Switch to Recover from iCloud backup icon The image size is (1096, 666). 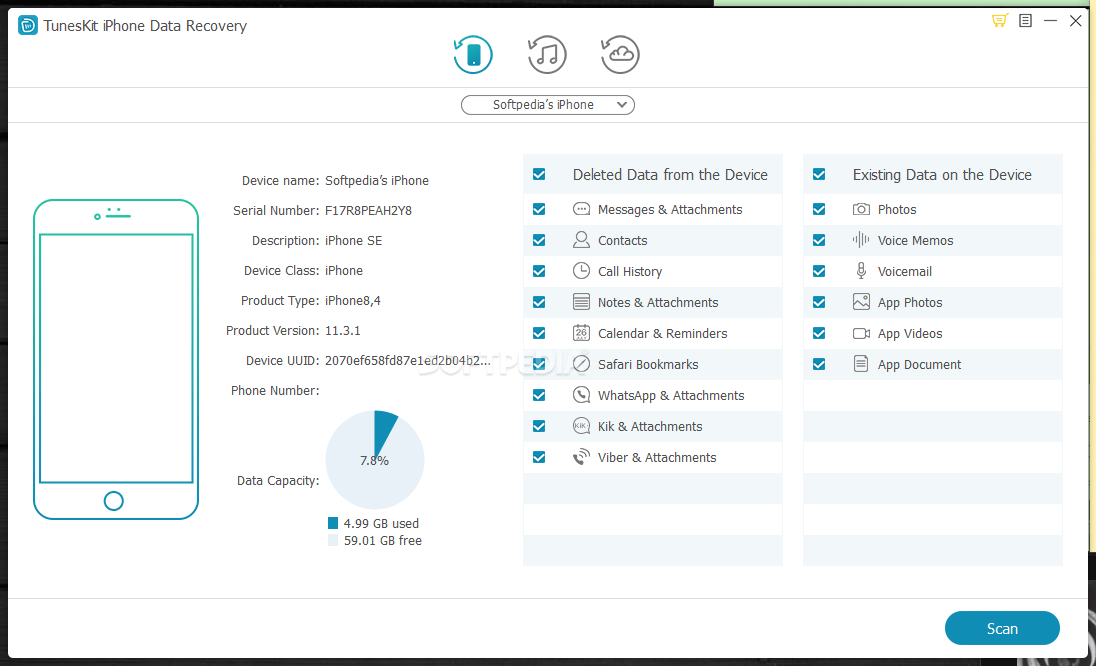tap(620, 55)
